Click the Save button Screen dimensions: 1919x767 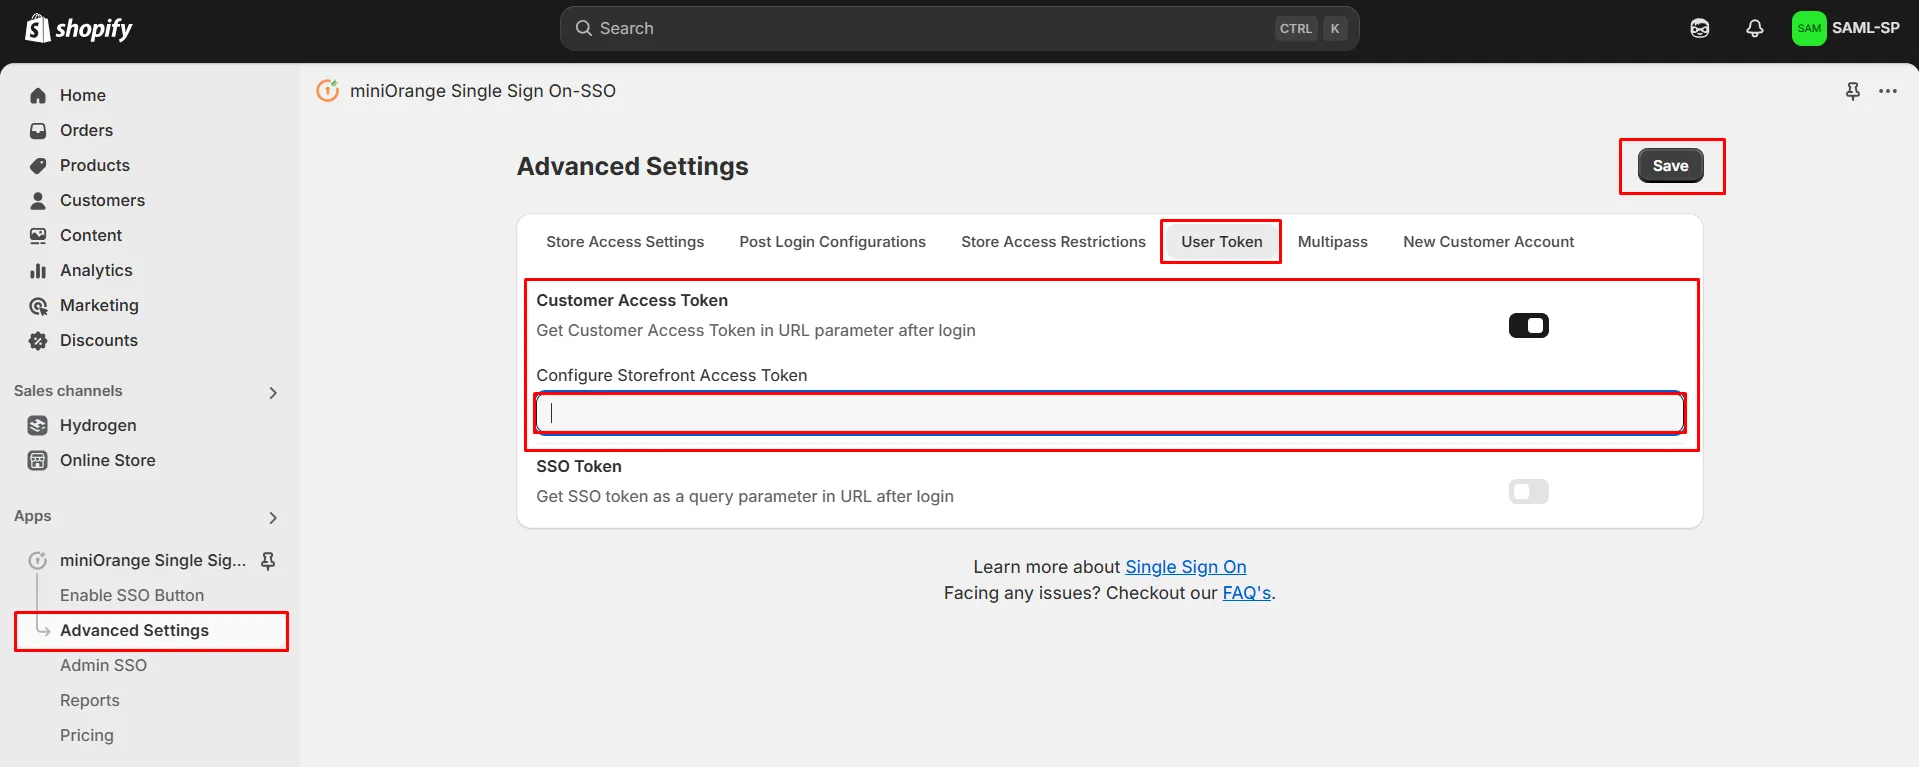click(1670, 166)
